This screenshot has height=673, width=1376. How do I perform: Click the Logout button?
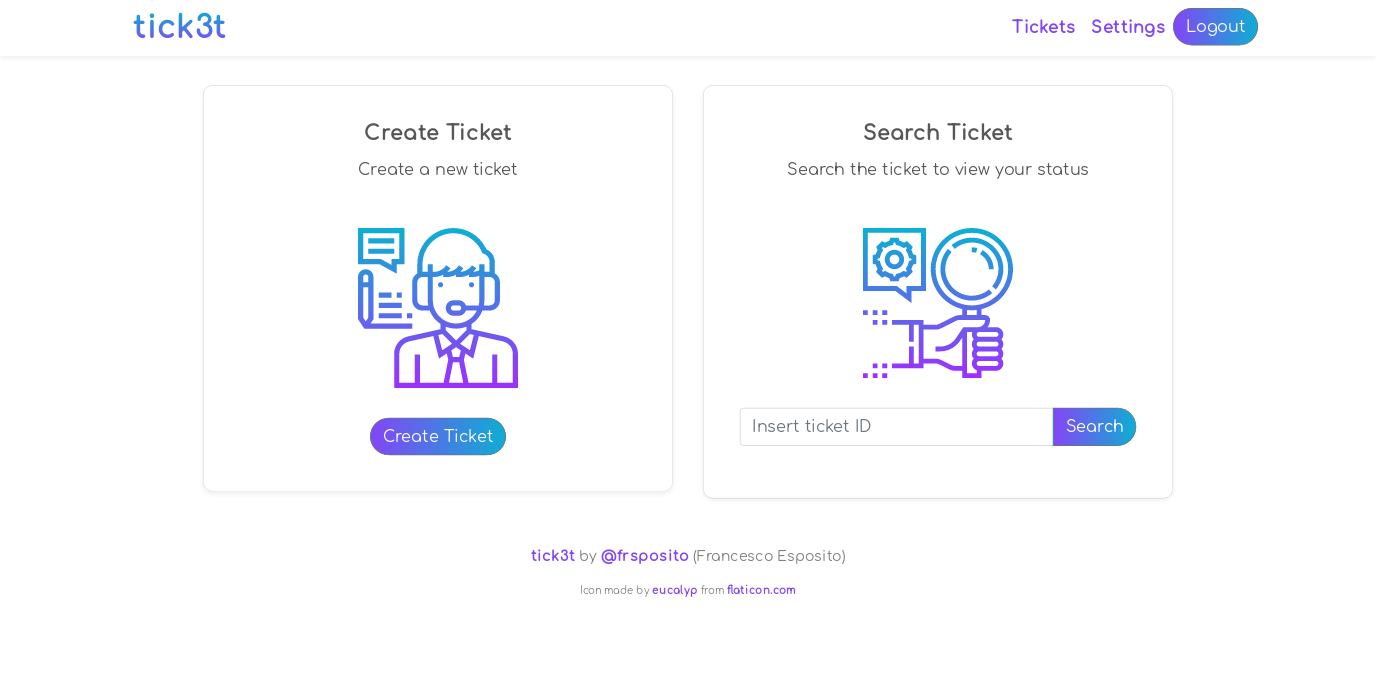[x=1215, y=27]
